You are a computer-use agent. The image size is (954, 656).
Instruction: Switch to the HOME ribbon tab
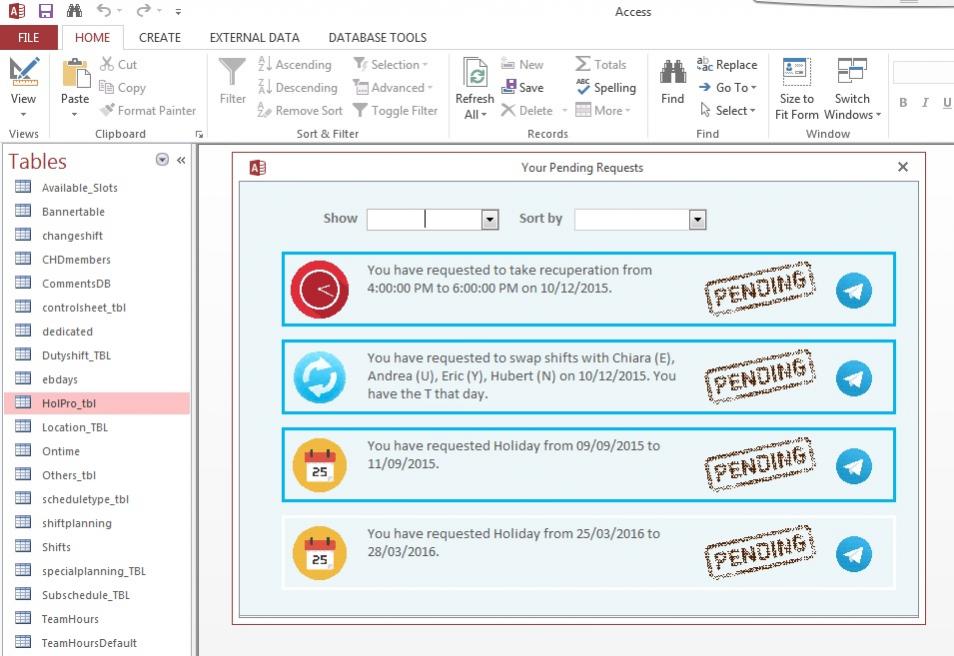point(92,38)
